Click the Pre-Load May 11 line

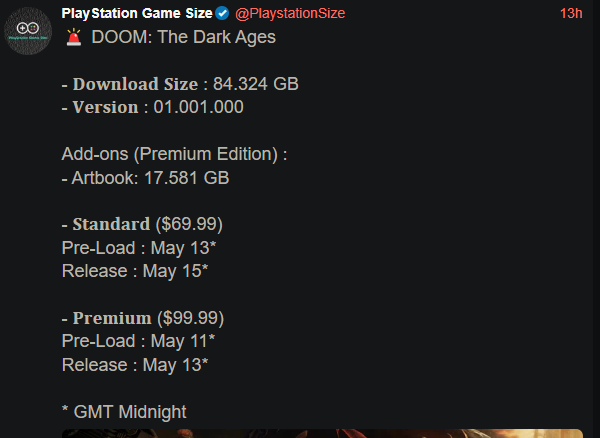[x=138, y=341]
